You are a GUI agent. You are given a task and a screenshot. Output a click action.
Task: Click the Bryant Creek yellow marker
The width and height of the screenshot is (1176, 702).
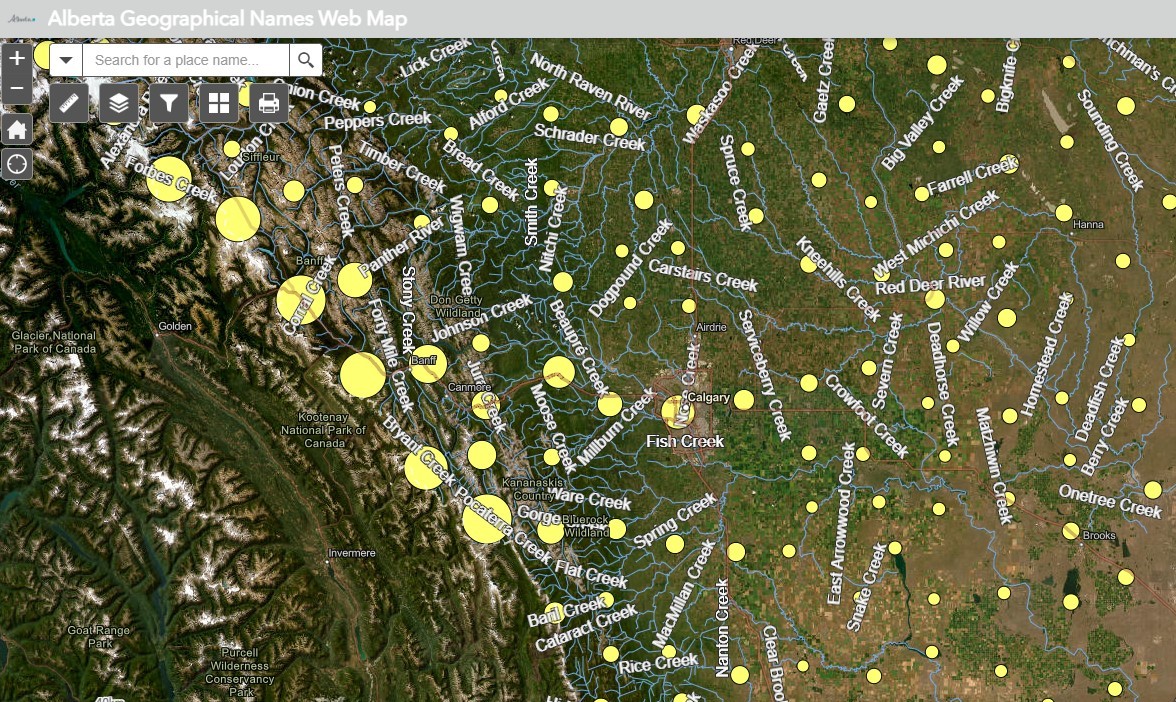point(426,468)
